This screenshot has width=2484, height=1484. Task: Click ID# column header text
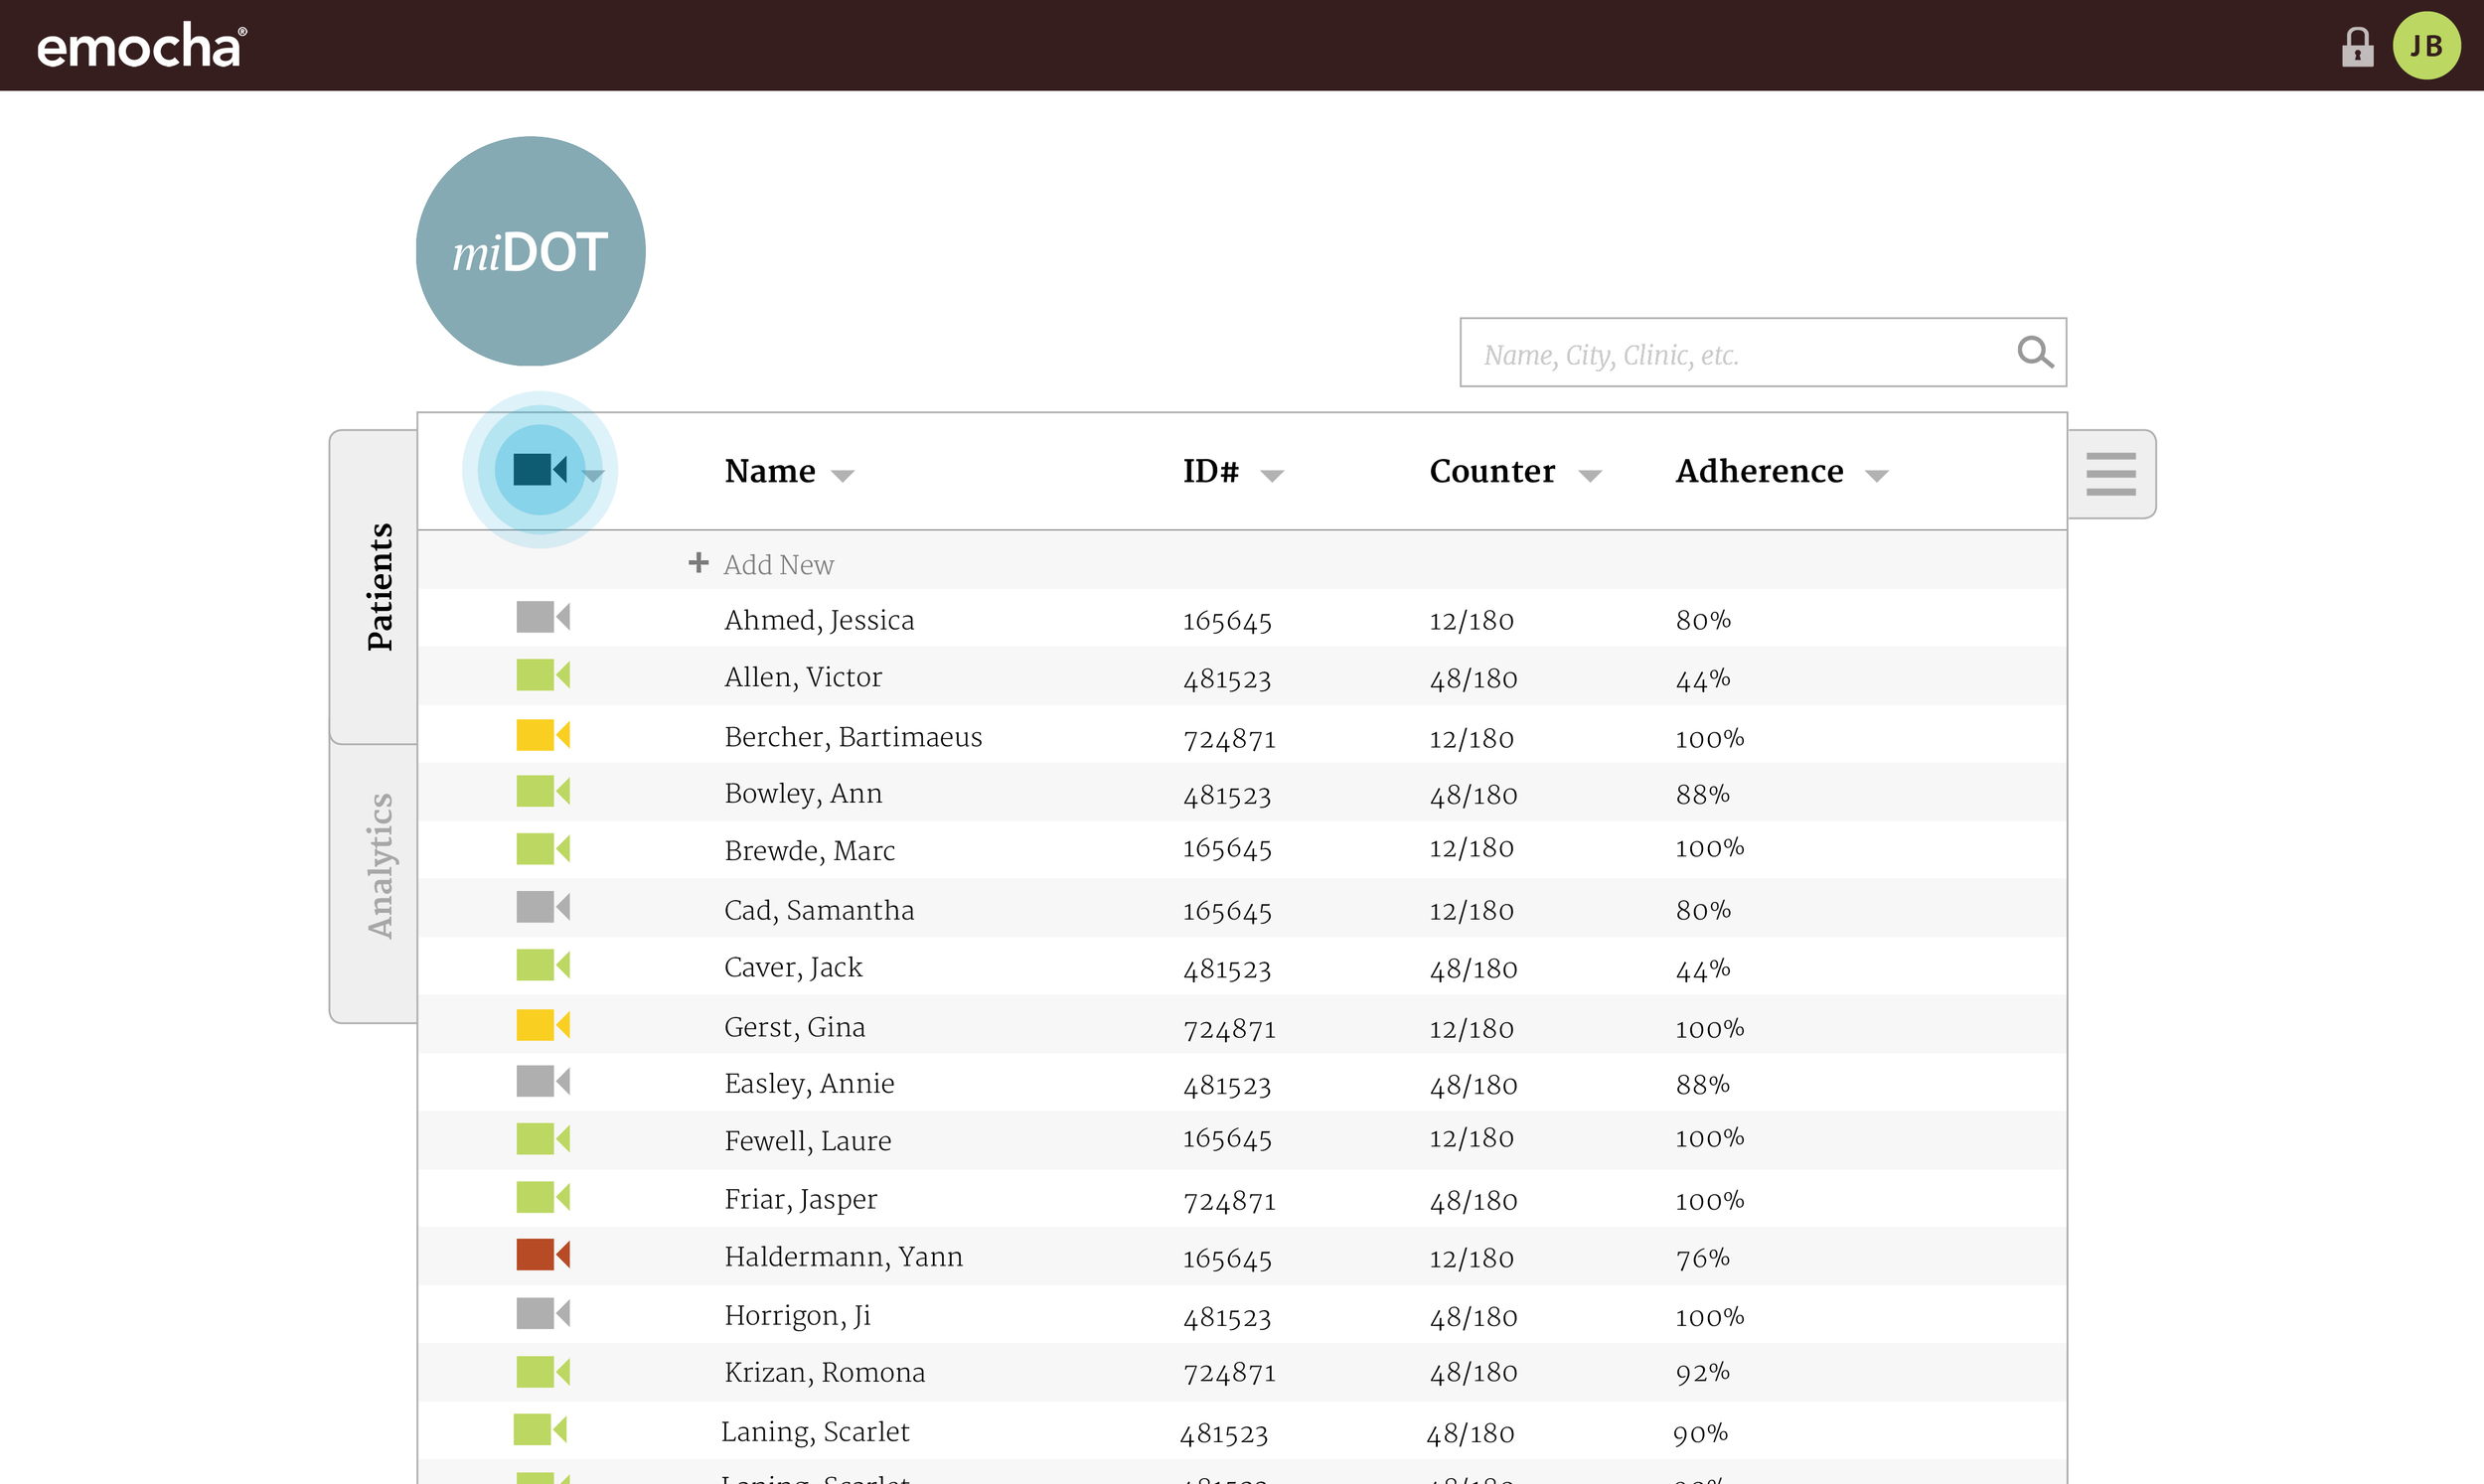pos(1211,471)
